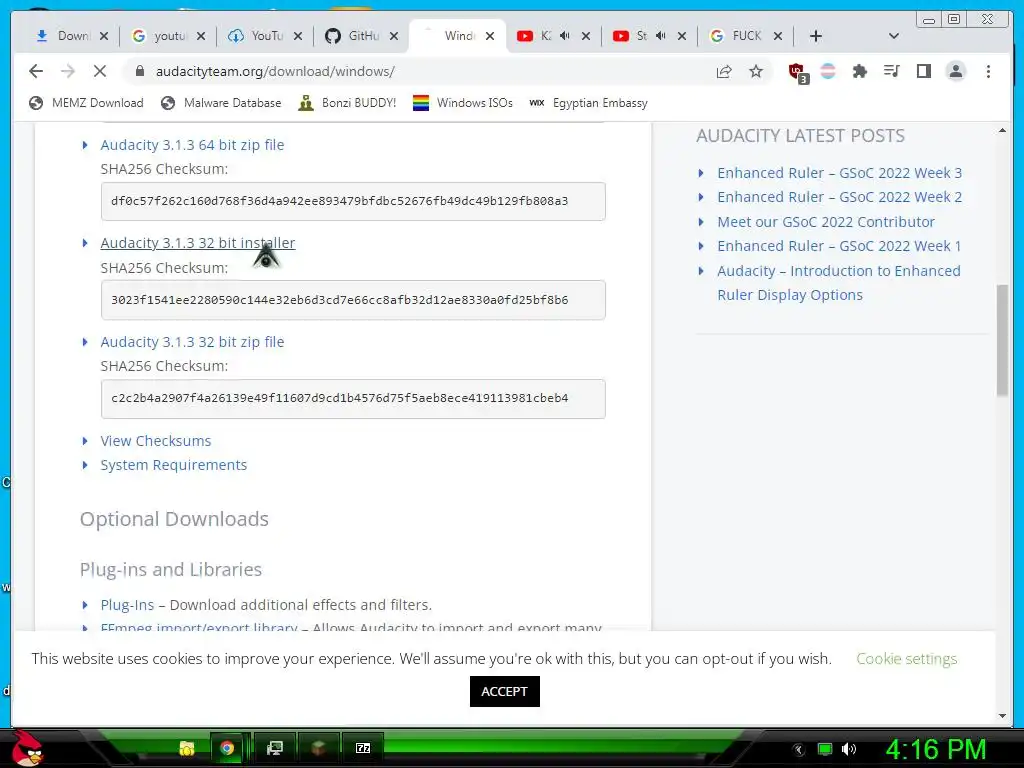Click the lock icon in the address bar
This screenshot has height=768, width=1024.
tap(139, 71)
